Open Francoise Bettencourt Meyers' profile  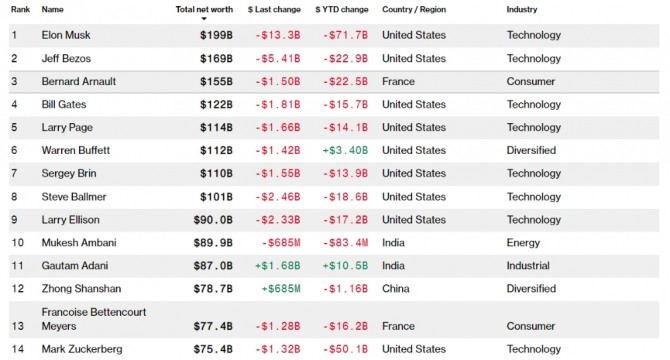tap(94, 319)
